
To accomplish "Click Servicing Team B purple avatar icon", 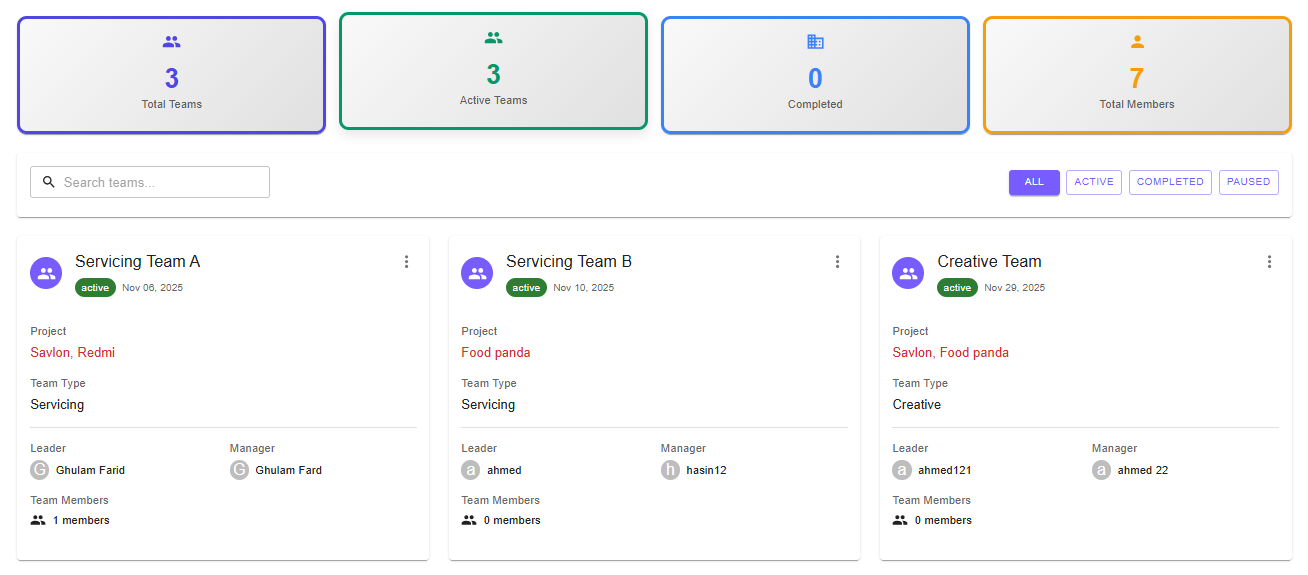I will [477, 273].
